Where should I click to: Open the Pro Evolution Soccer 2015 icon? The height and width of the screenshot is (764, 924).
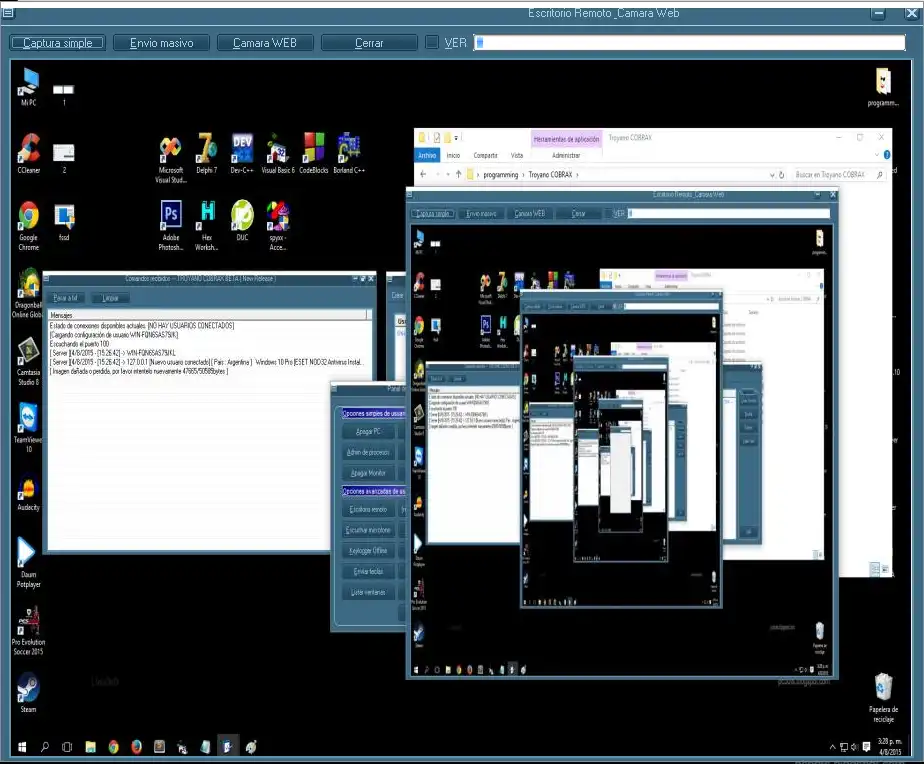pos(28,630)
